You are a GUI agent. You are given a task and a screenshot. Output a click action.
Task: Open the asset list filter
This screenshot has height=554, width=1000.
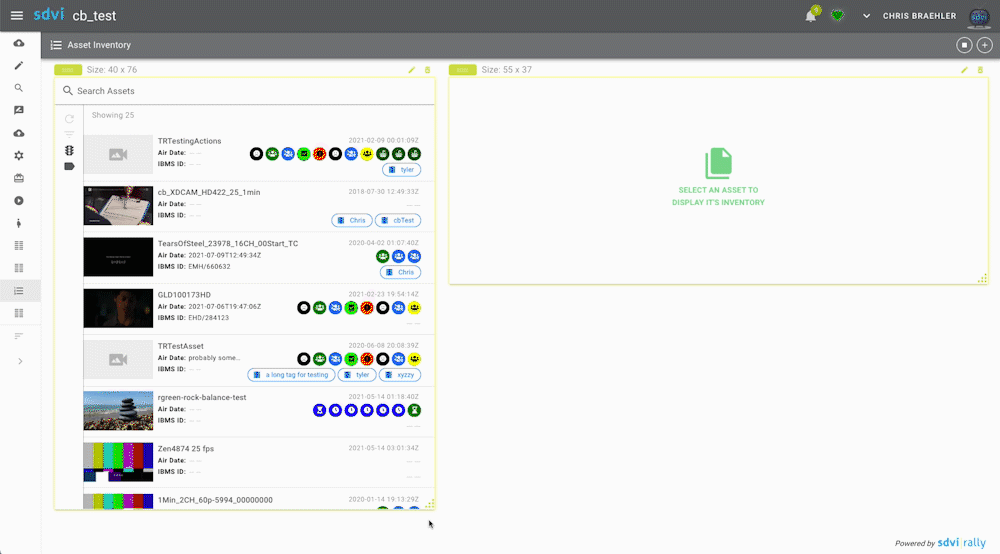click(70, 135)
